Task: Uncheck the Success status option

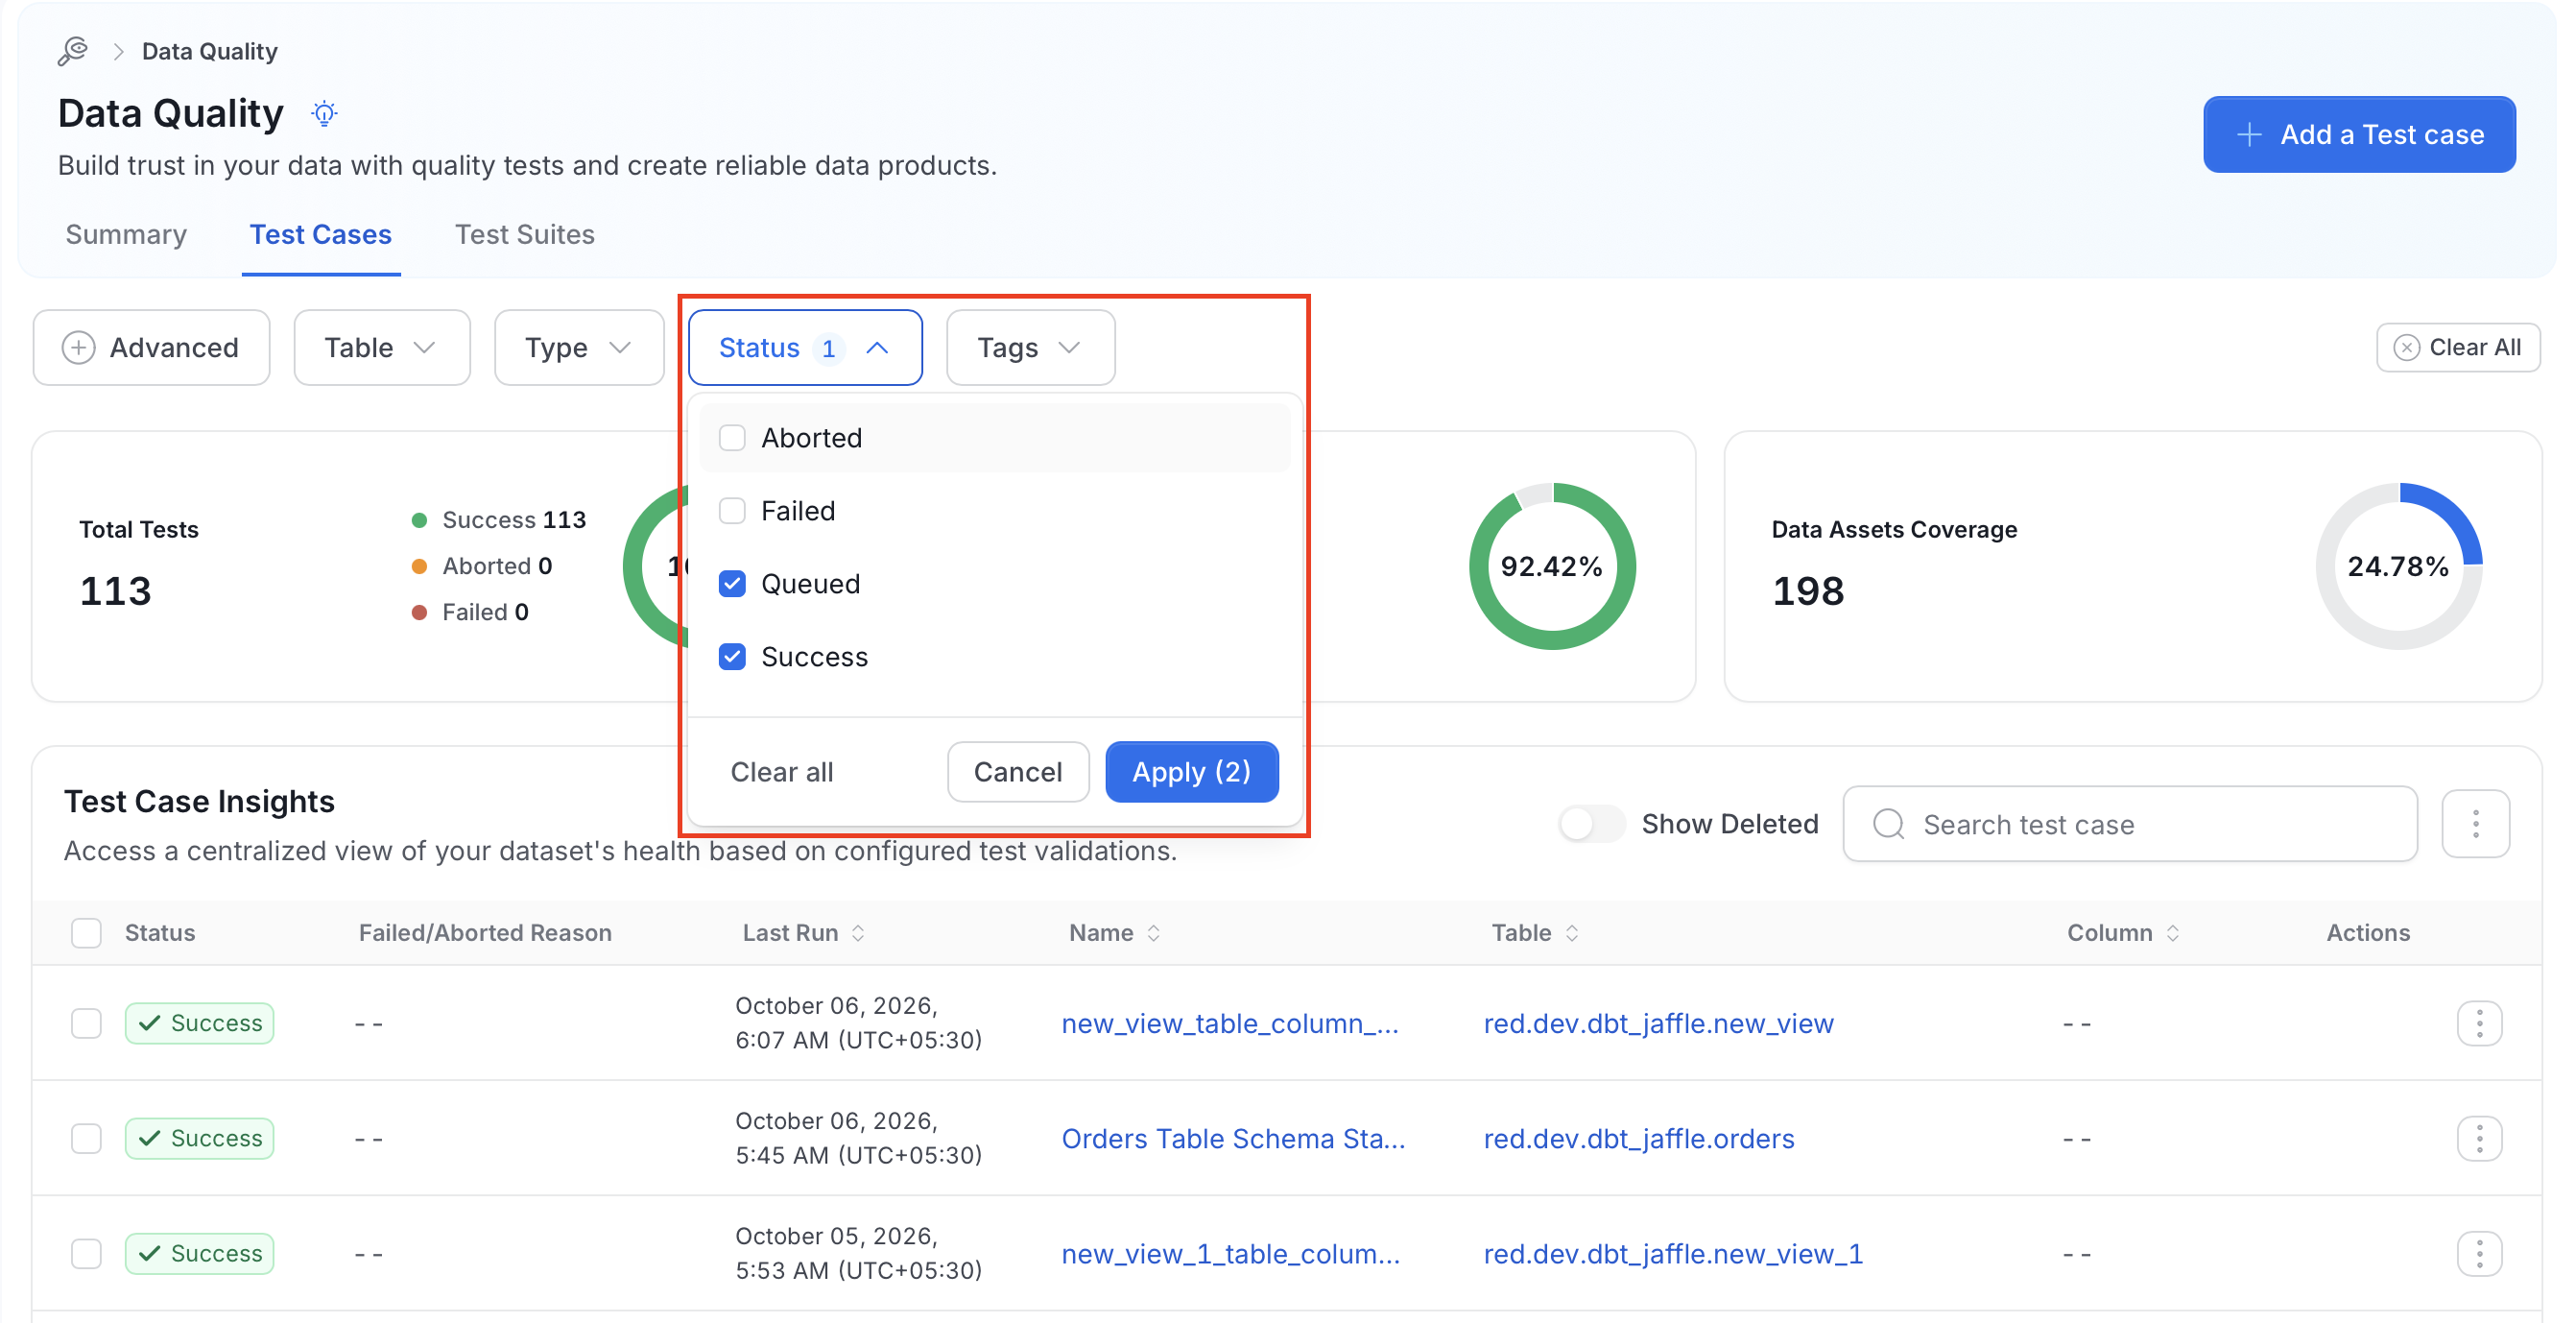Action: coord(732,657)
